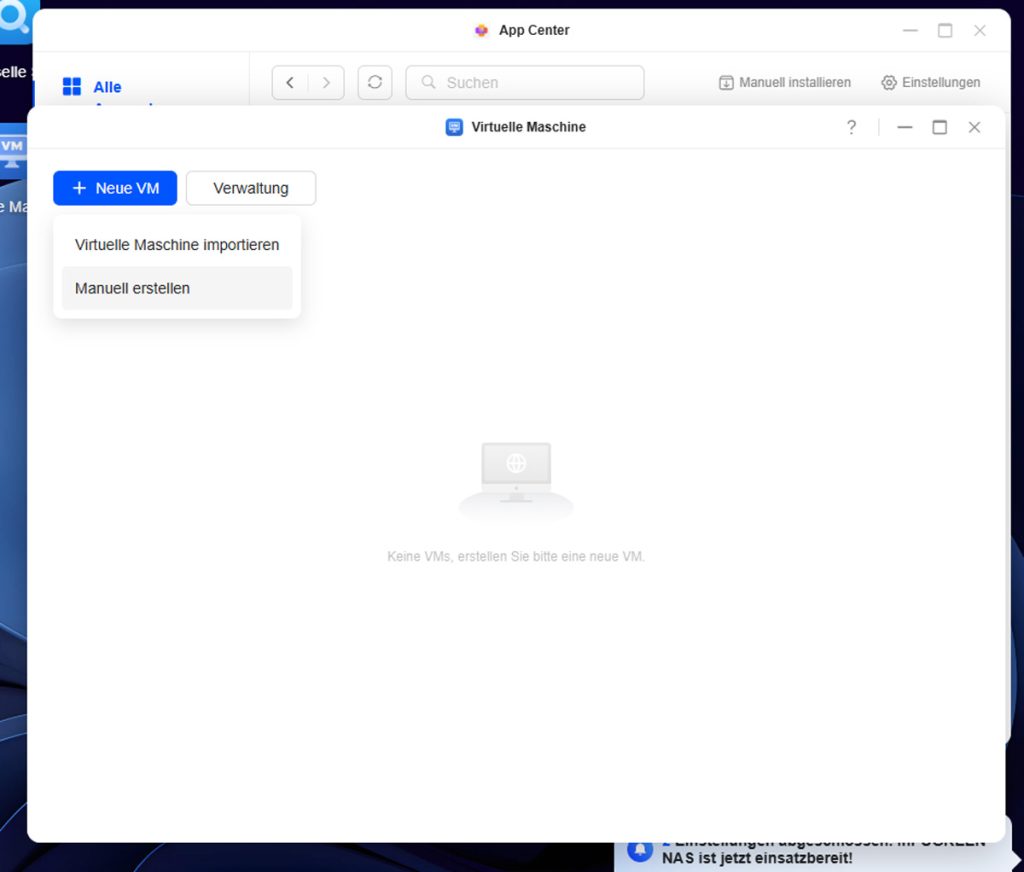Refresh the App Center list
This screenshot has height=872, width=1024.
[375, 83]
